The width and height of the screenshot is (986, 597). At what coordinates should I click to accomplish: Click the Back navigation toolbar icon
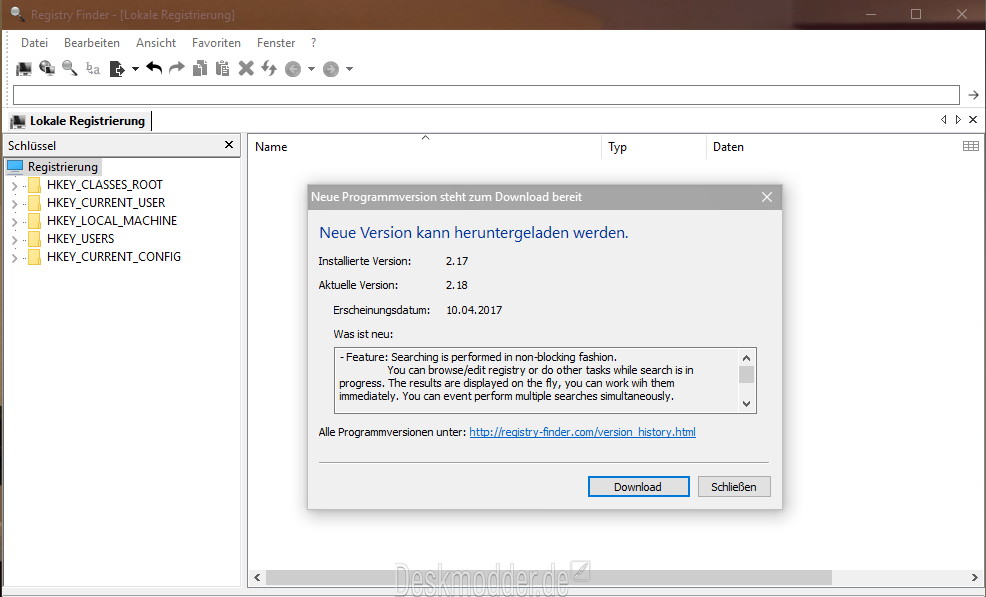(292, 69)
